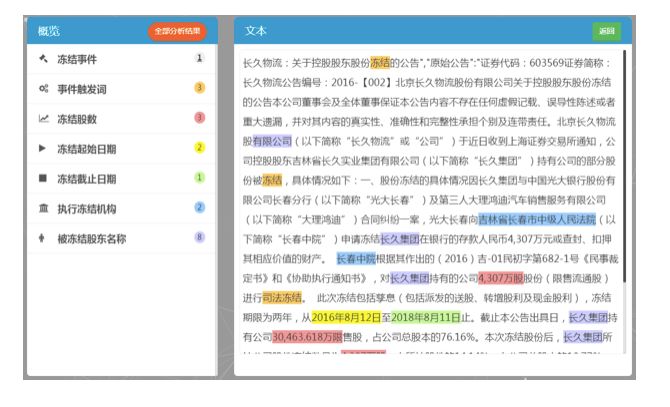This screenshot has width=670, height=407.
Task: Click the 文本 panel title
Action: click(x=256, y=31)
